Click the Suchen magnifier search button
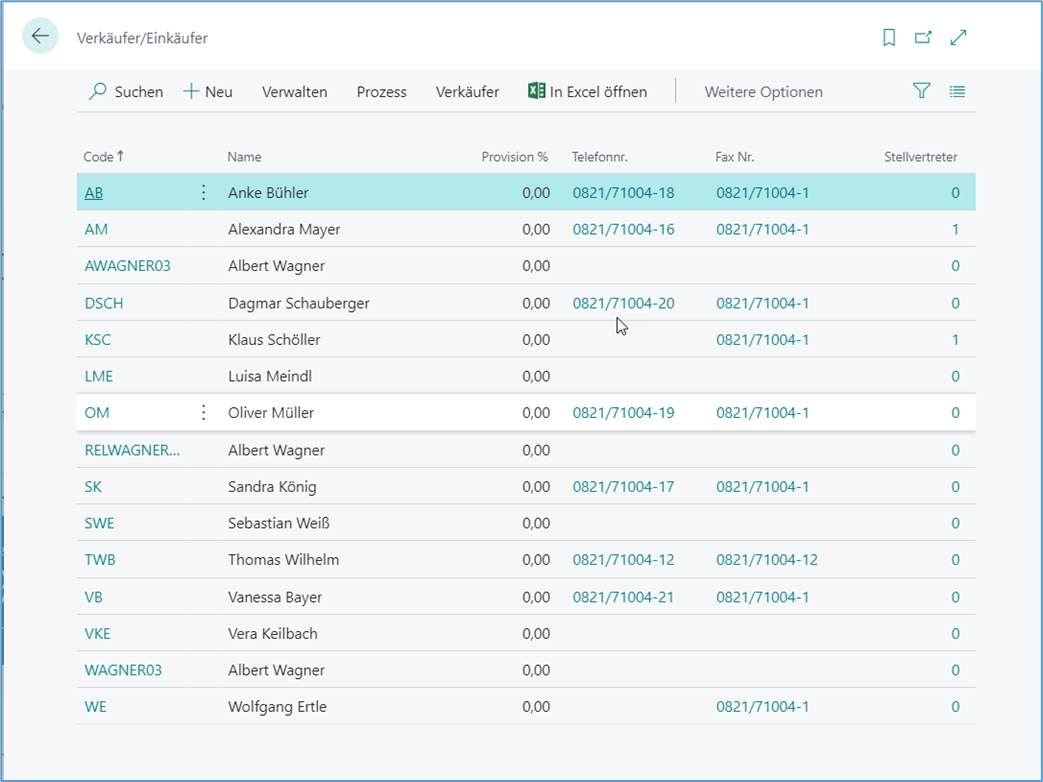 (126, 92)
